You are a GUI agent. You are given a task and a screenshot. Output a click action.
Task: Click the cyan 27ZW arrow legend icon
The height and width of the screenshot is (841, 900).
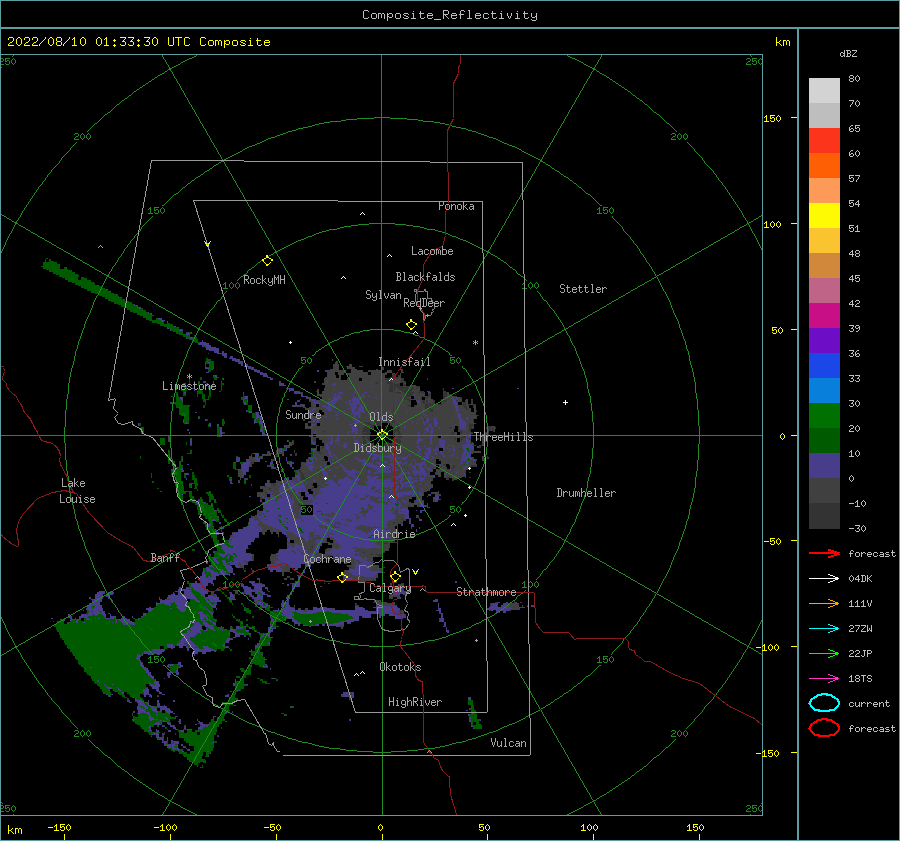coord(824,628)
